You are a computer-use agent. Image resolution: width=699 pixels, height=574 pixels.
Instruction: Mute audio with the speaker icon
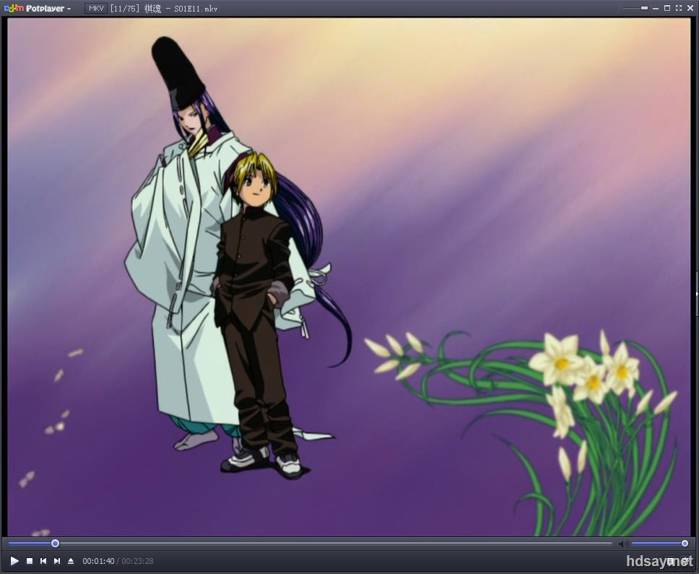tap(621, 544)
